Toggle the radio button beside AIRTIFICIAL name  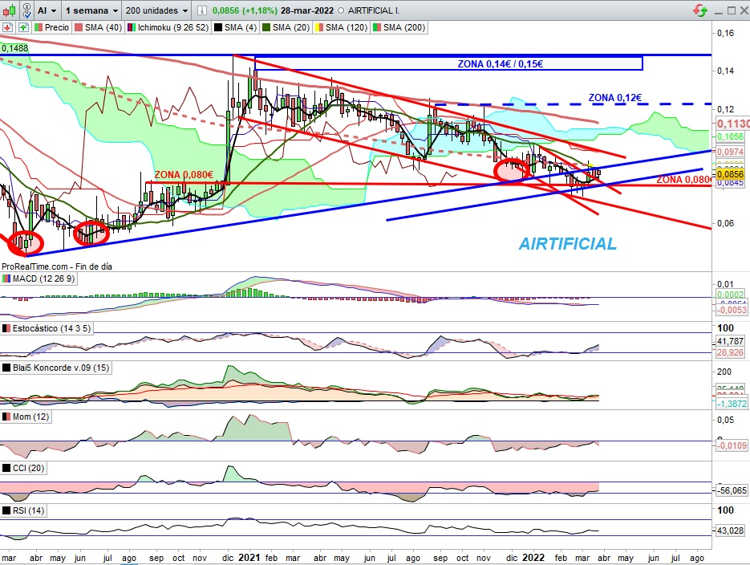[341, 11]
